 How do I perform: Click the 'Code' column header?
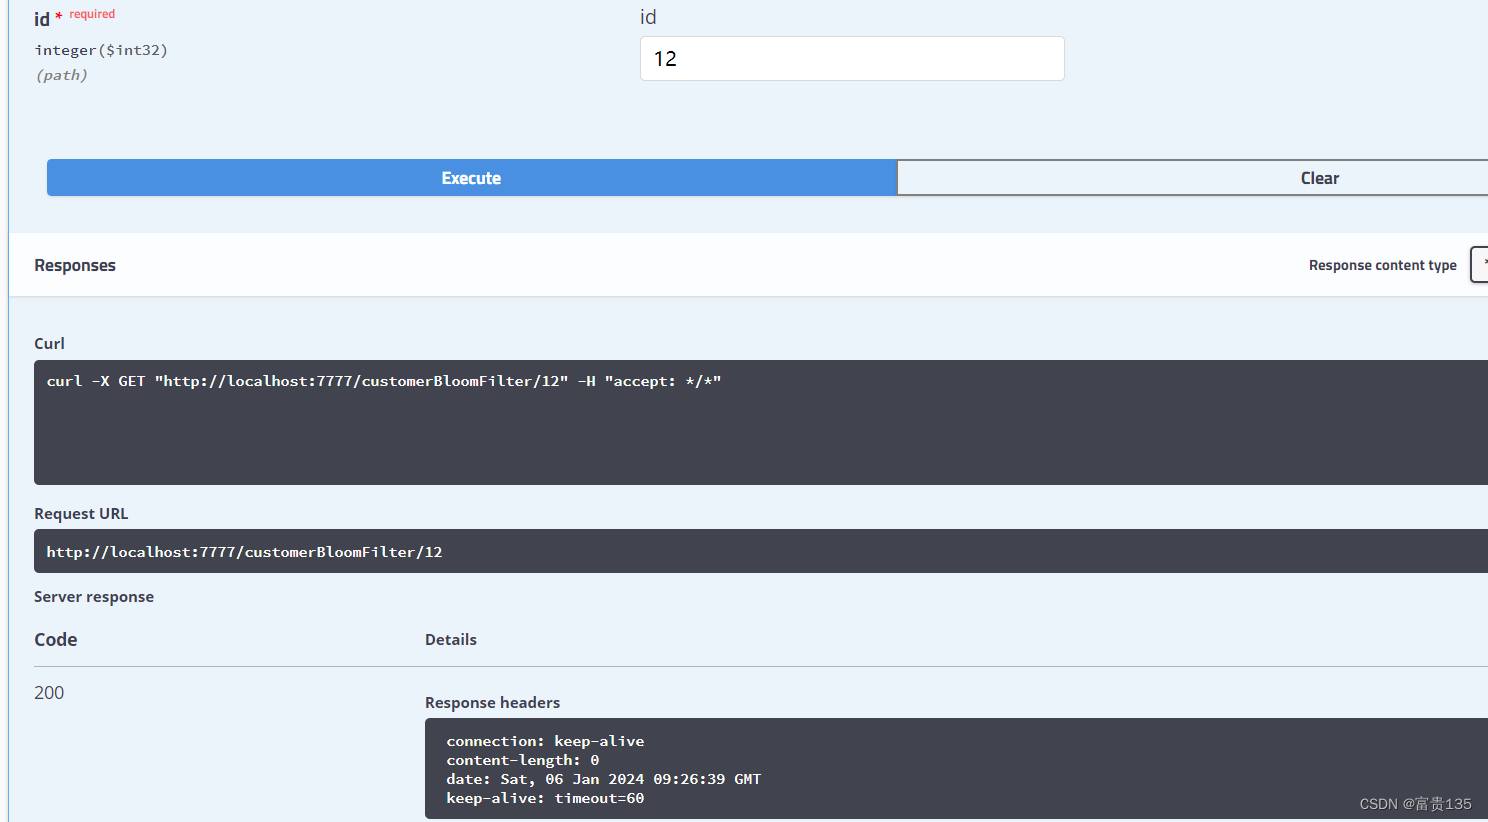(x=55, y=640)
